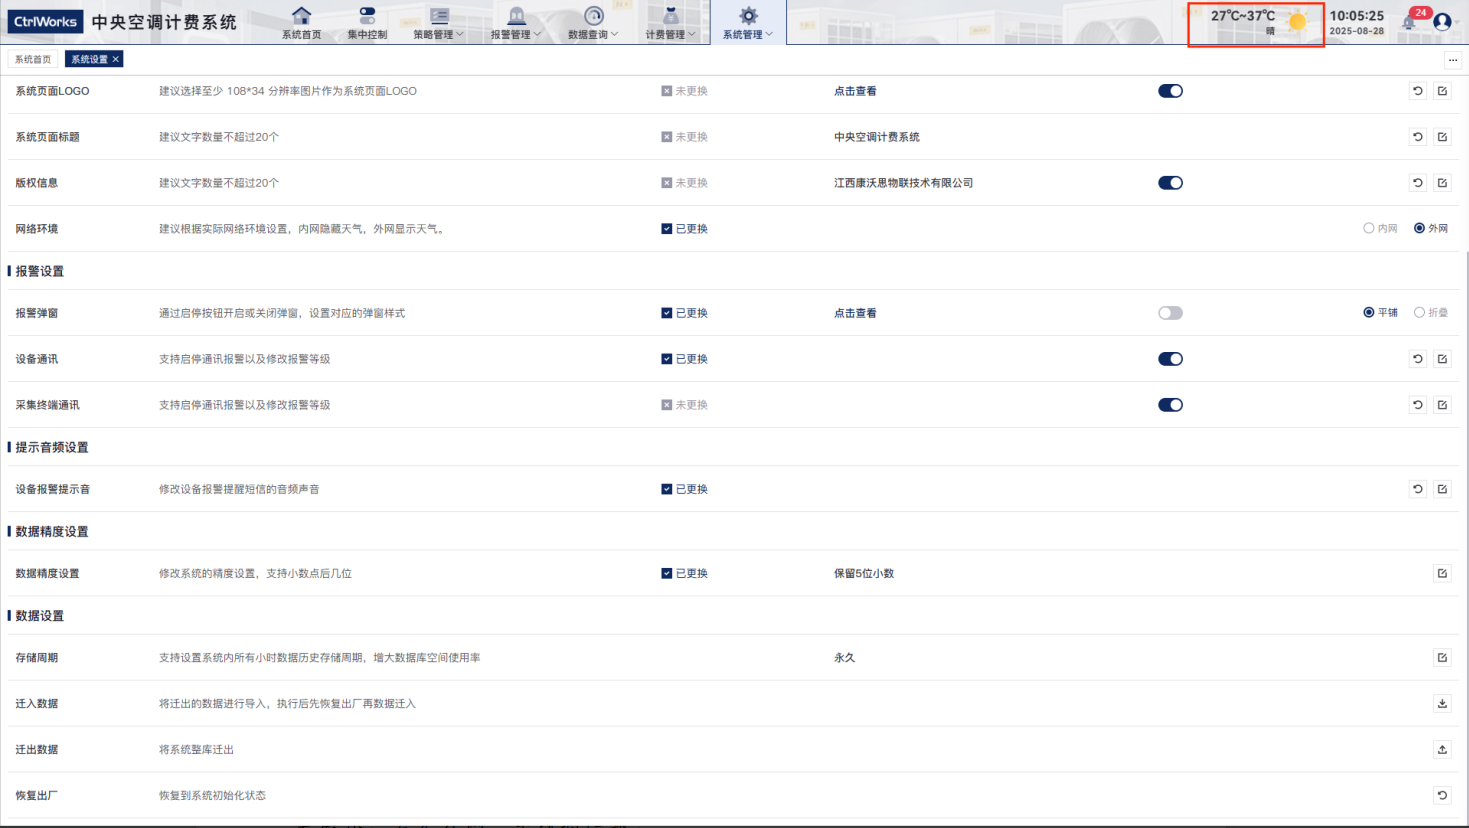Screen dimensions: 1469x828
Task: Open the user profile avatar icon
Action: 1442,21
